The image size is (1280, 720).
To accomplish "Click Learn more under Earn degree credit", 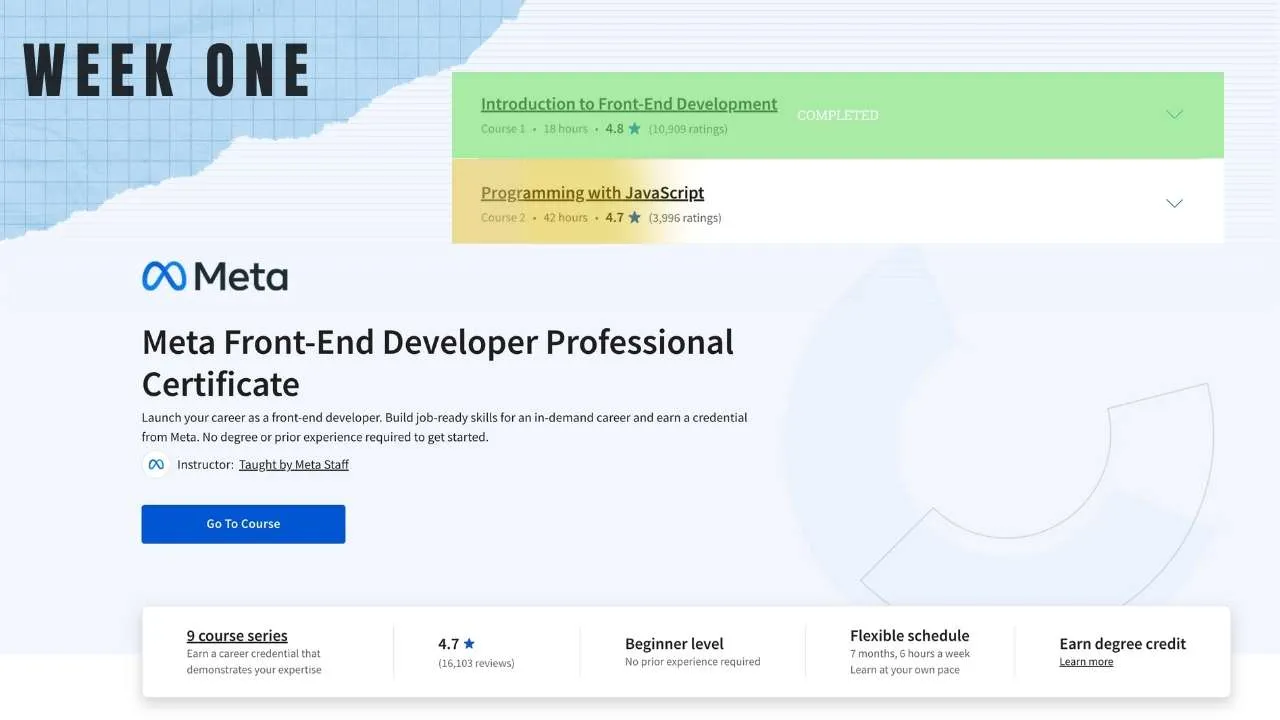I will [x=1086, y=662].
